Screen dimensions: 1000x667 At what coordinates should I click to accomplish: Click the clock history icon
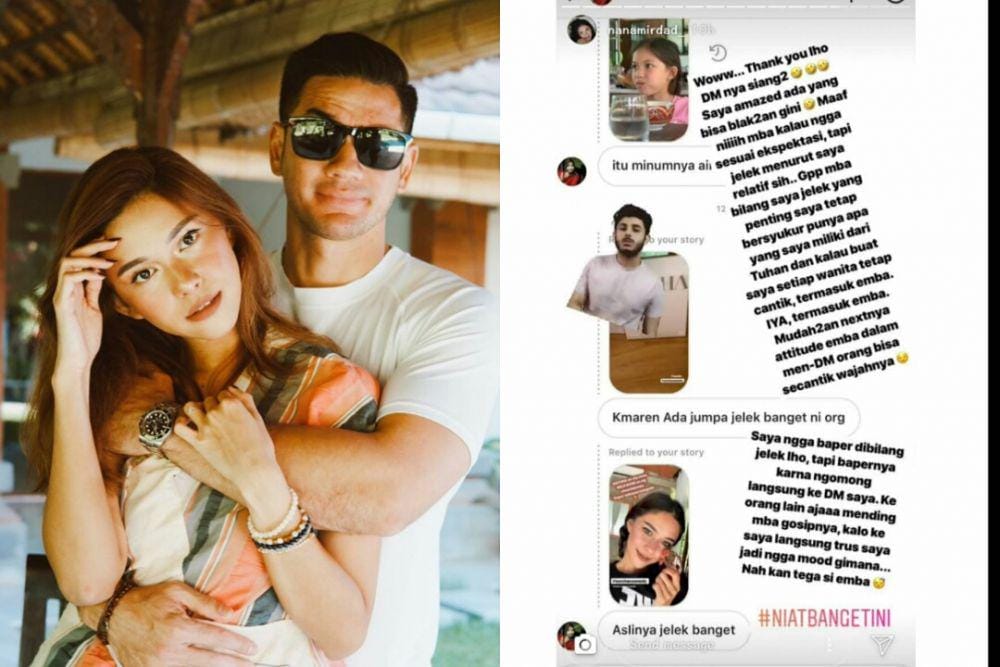(x=718, y=53)
